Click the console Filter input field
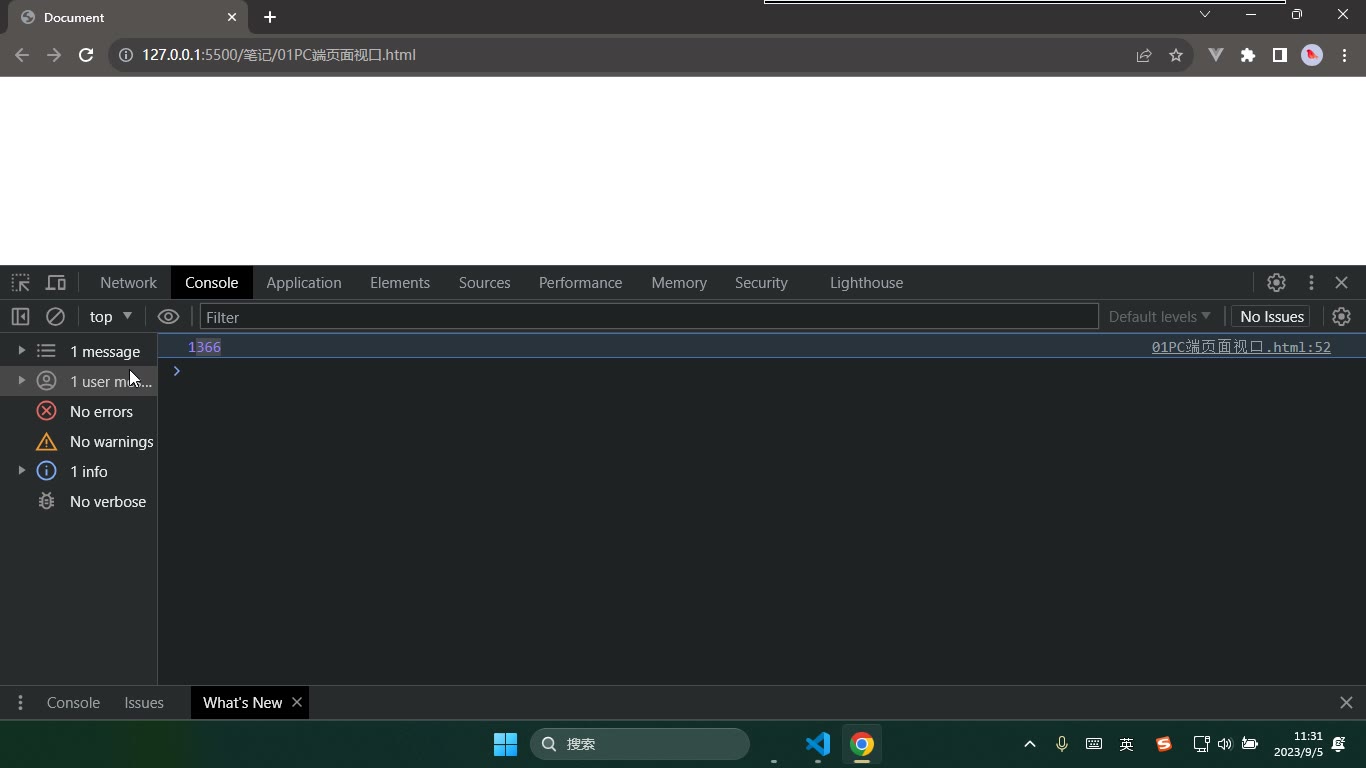Image resolution: width=1366 pixels, height=768 pixels. point(649,317)
